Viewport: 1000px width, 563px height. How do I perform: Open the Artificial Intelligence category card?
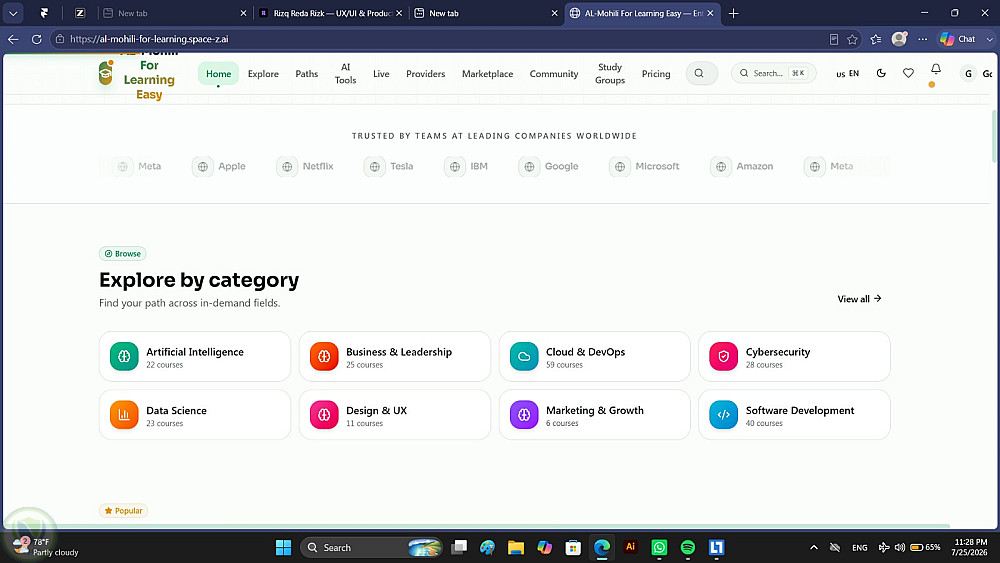click(x=195, y=356)
